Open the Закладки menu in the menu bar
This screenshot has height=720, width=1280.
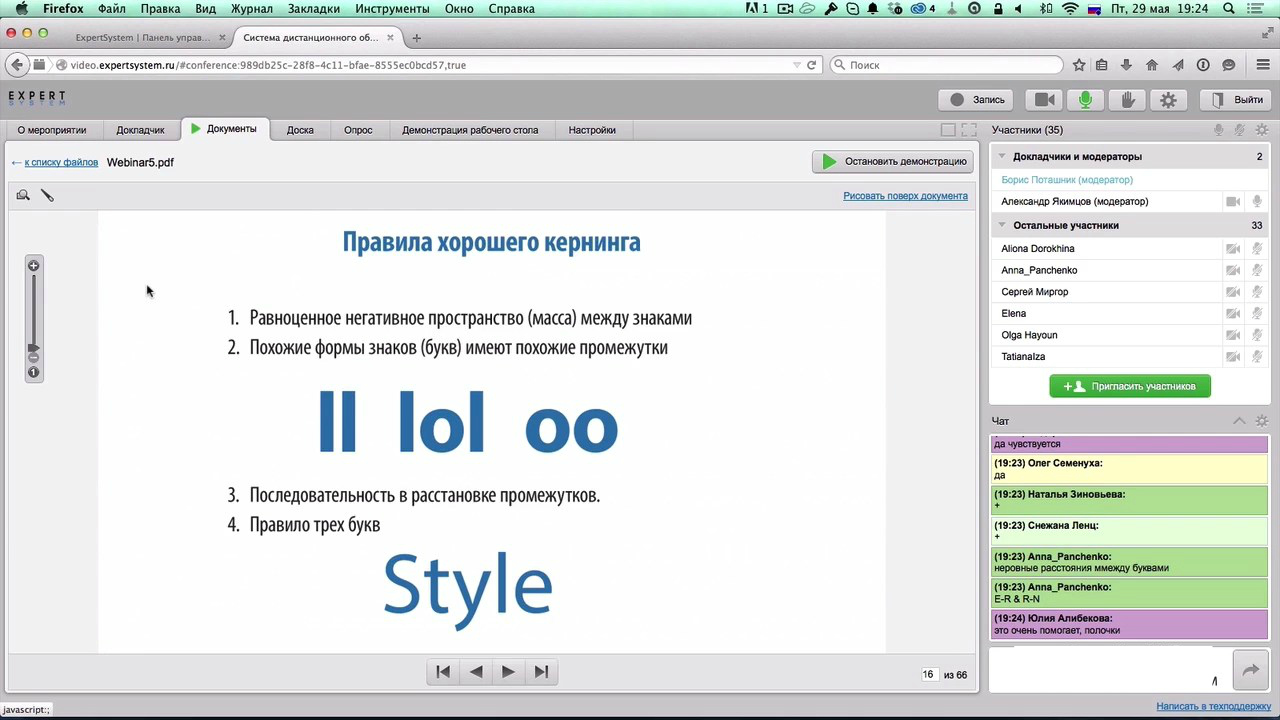tap(313, 9)
